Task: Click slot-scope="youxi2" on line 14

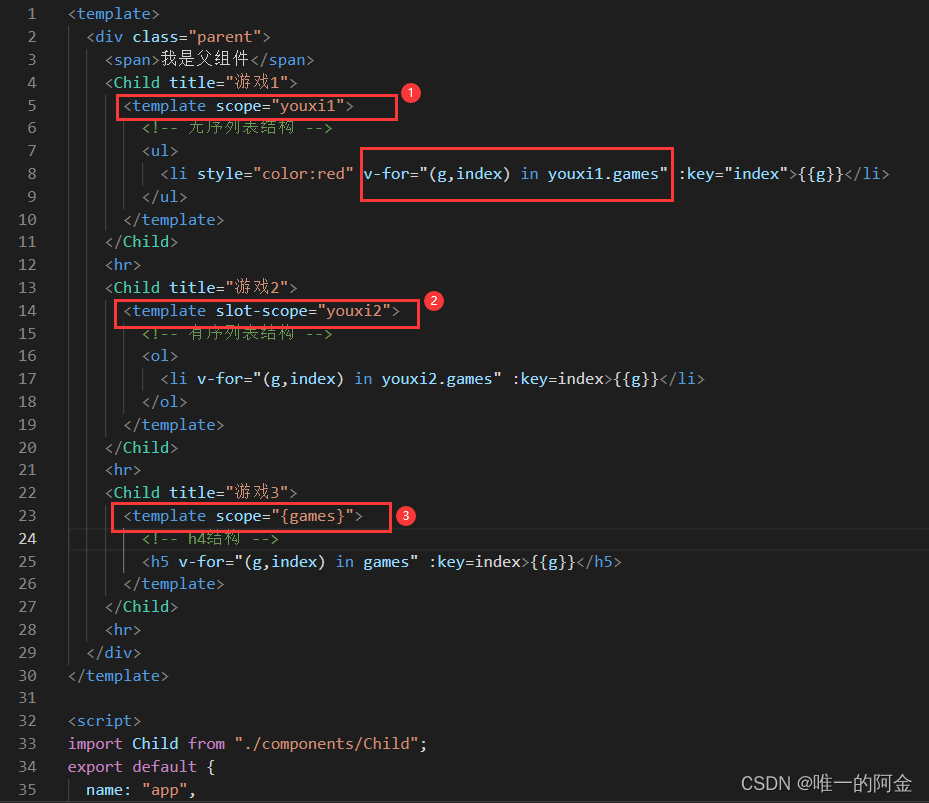Action: point(303,311)
